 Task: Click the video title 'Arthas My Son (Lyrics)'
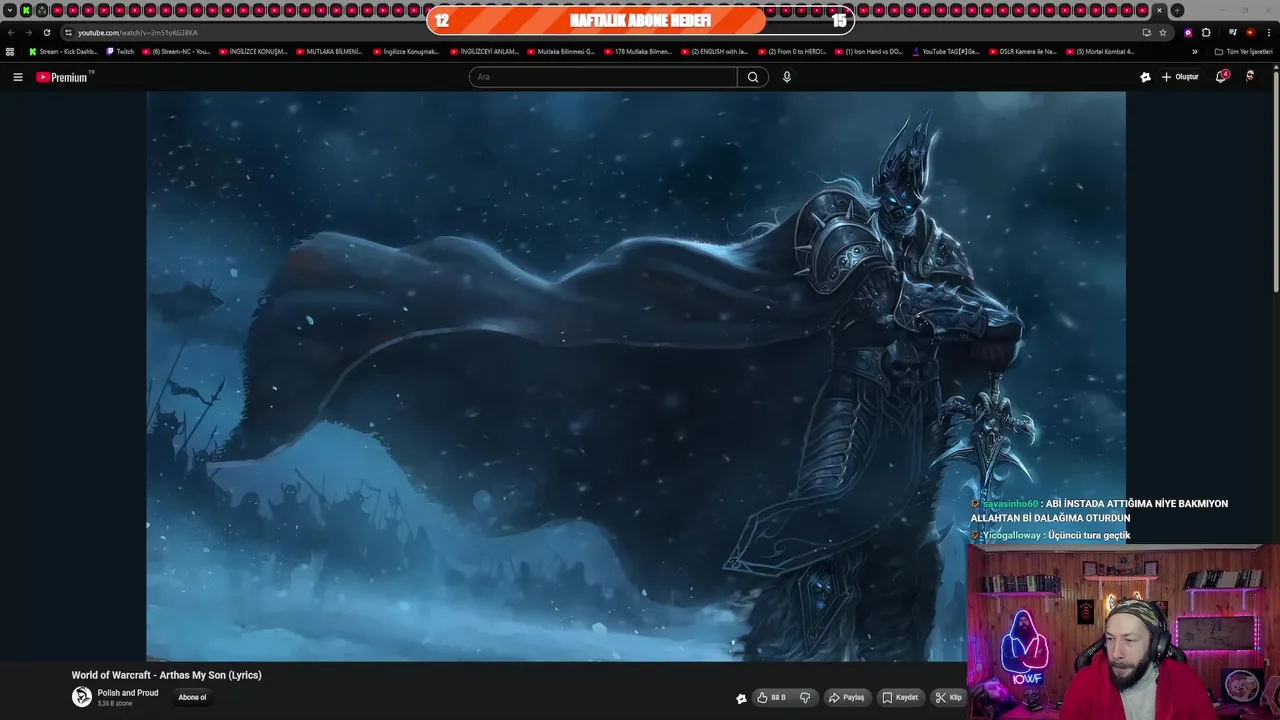(166, 675)
